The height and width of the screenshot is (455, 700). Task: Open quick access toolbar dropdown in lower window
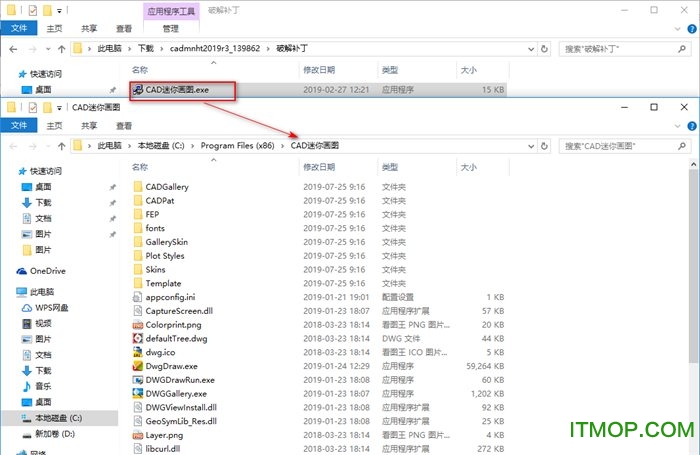(59, 108)
